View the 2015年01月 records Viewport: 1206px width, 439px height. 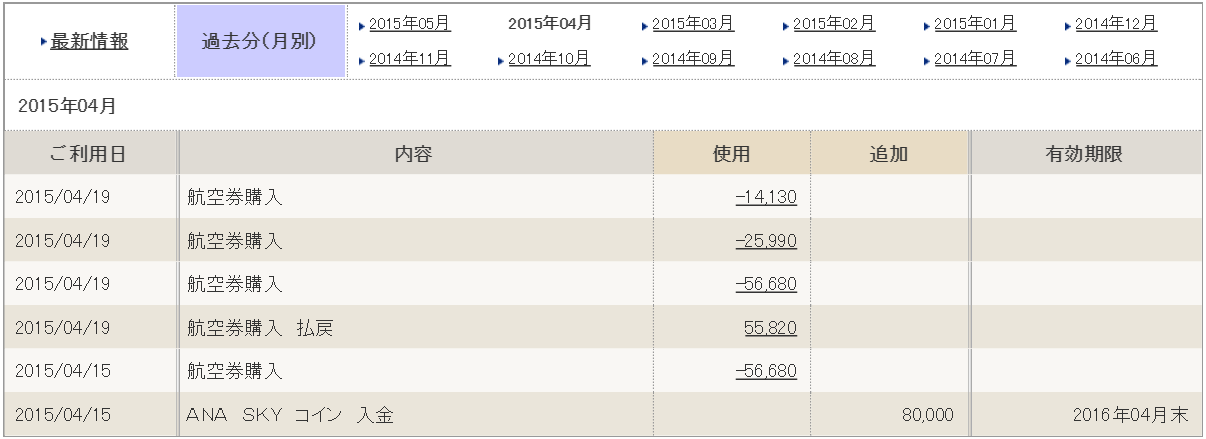975,23
